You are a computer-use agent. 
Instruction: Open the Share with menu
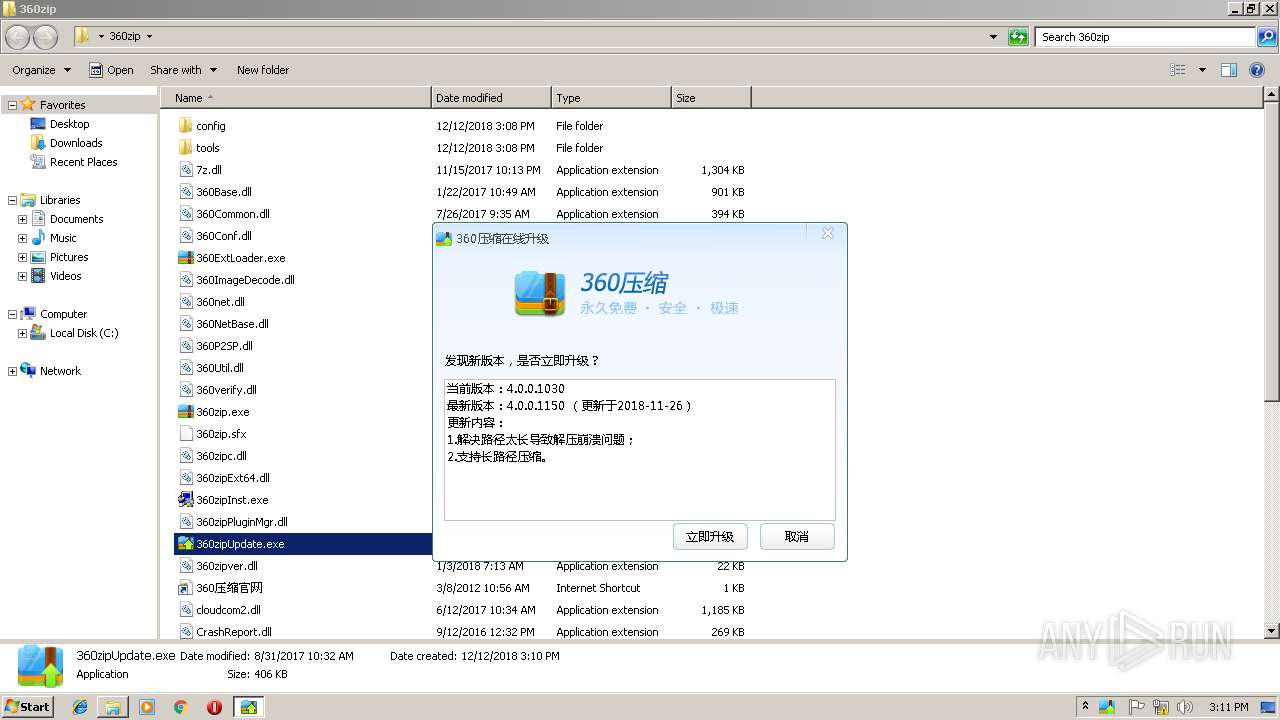pyautogui.click(x=183, y=70)
